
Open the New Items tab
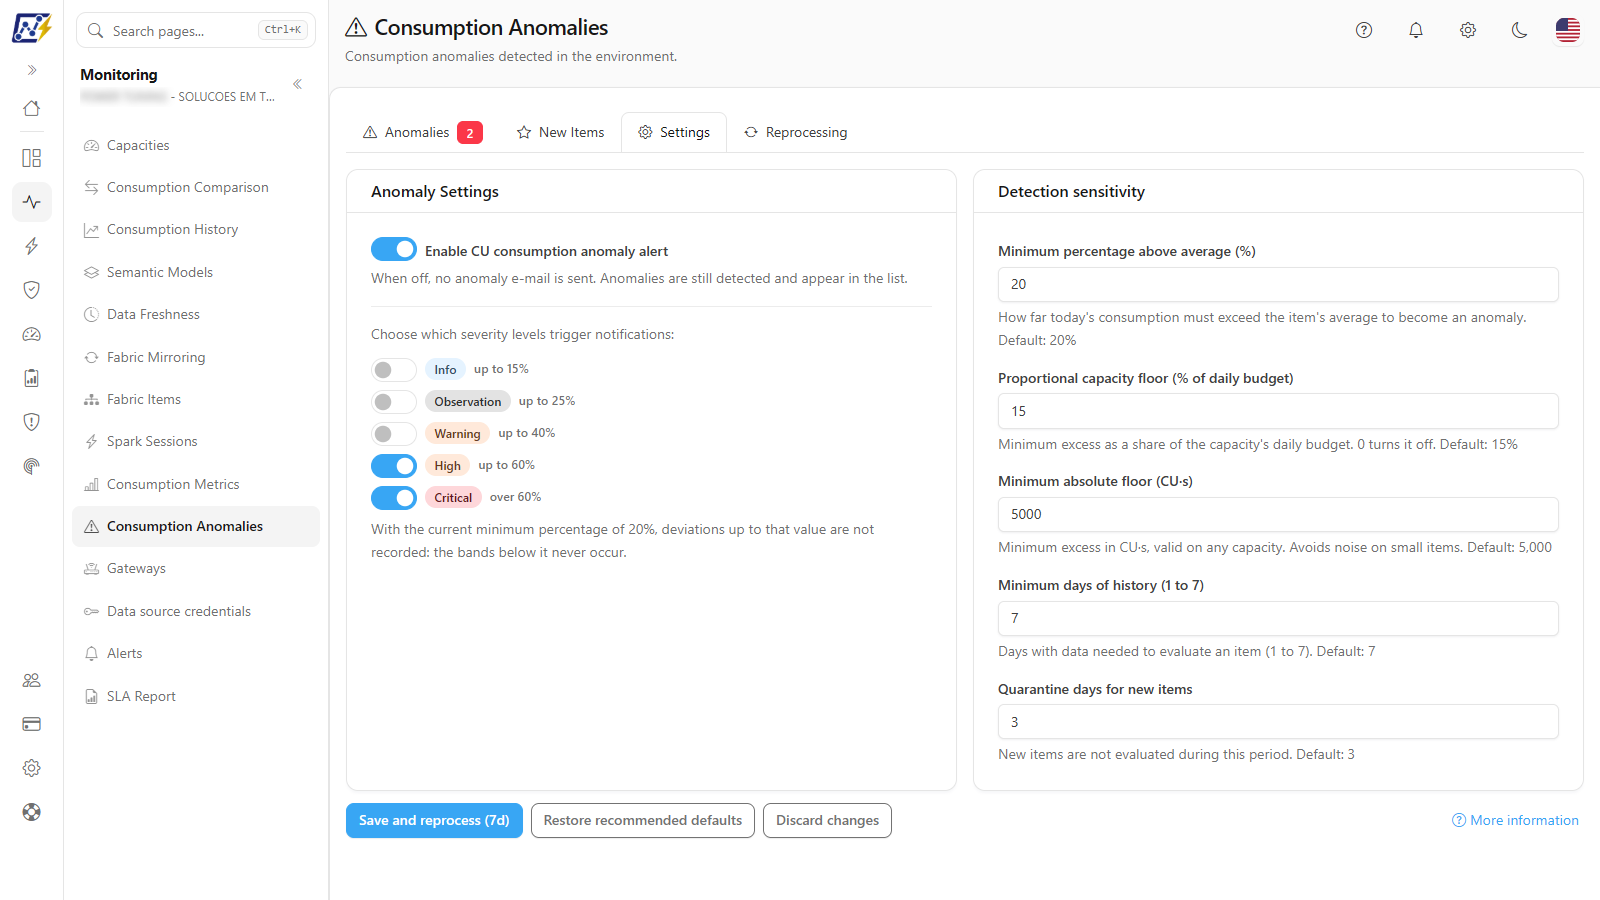point(560,132)
